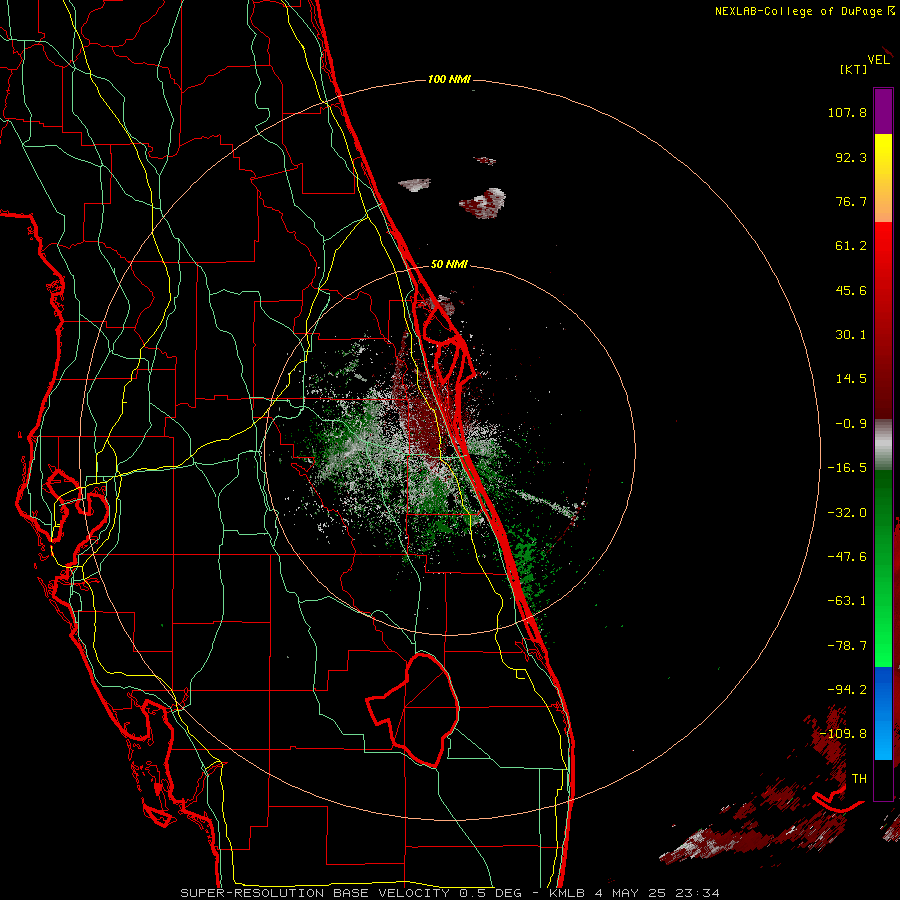This screenshot has height=900, width=900.
Task: Click the [KT] units label
Action: (853, 69)
